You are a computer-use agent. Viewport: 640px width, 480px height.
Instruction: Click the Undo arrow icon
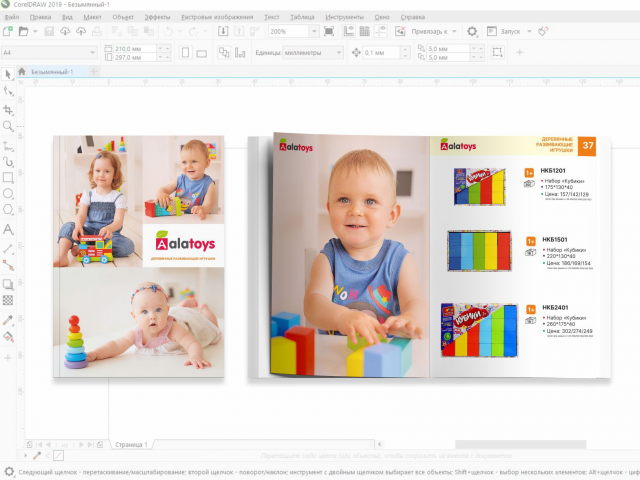(168, 31)
